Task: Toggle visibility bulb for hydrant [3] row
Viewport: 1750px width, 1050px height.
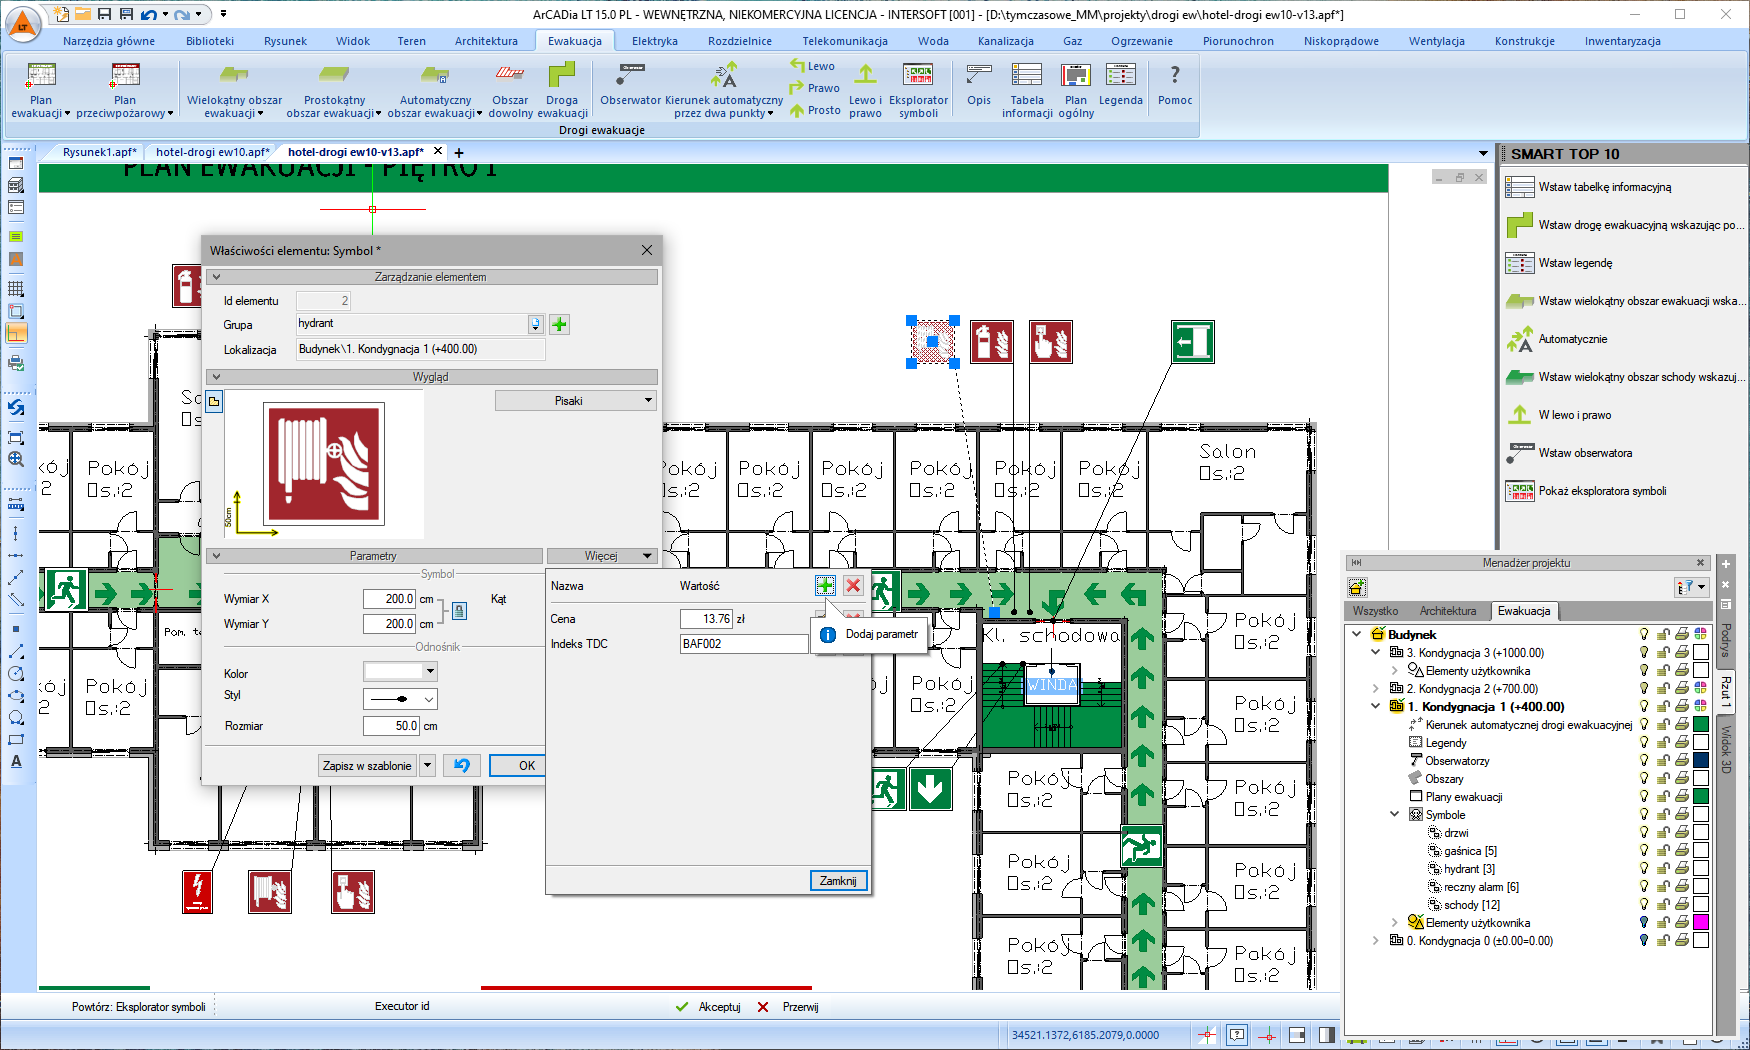Action: point(1643,868)
